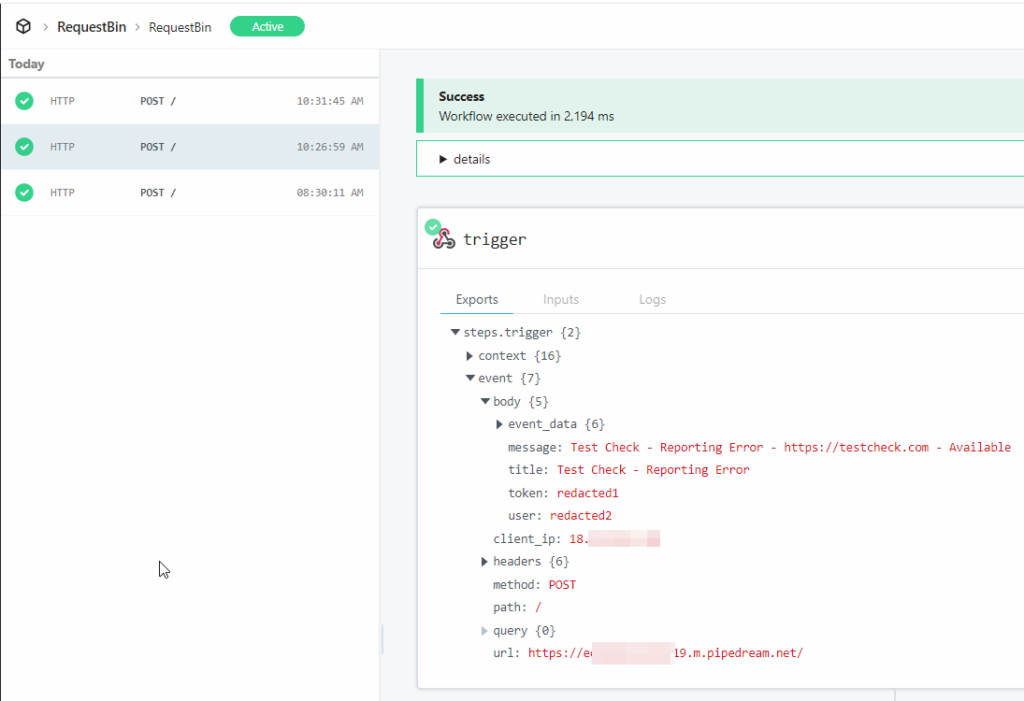Click green check icon of 08:30:11 AM request
Screen dimensions: 1024x701
24,192
